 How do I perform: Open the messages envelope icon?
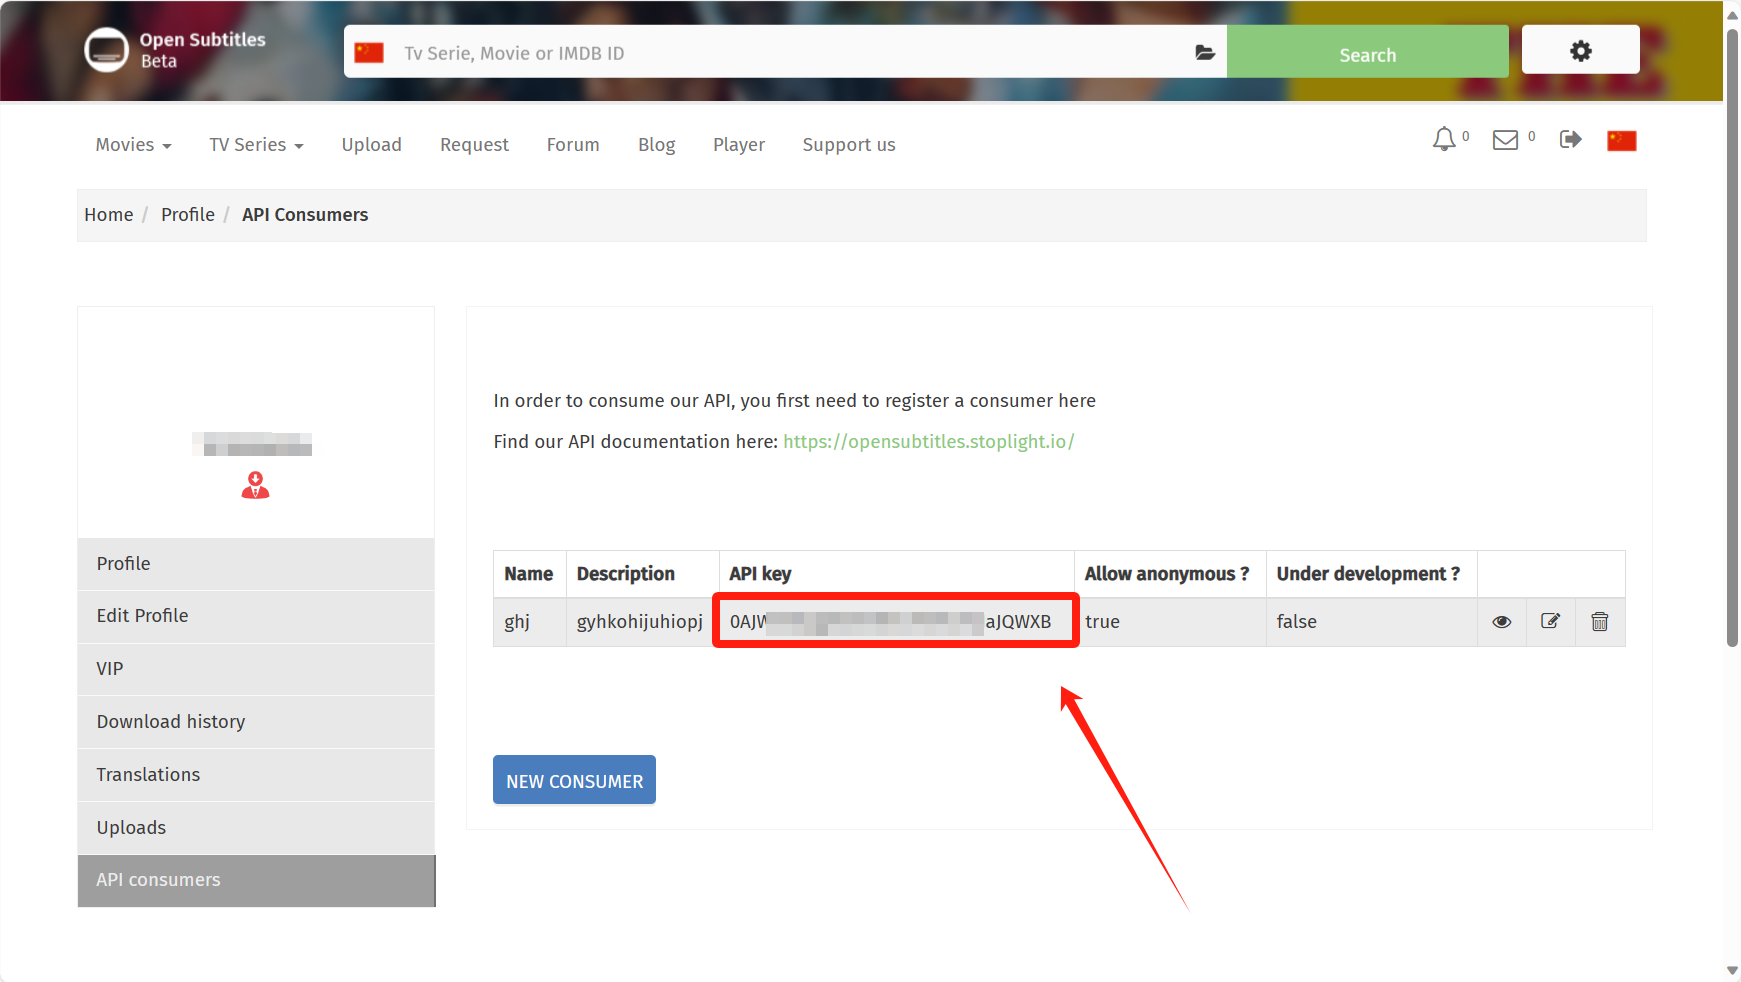pos(1505,141)
